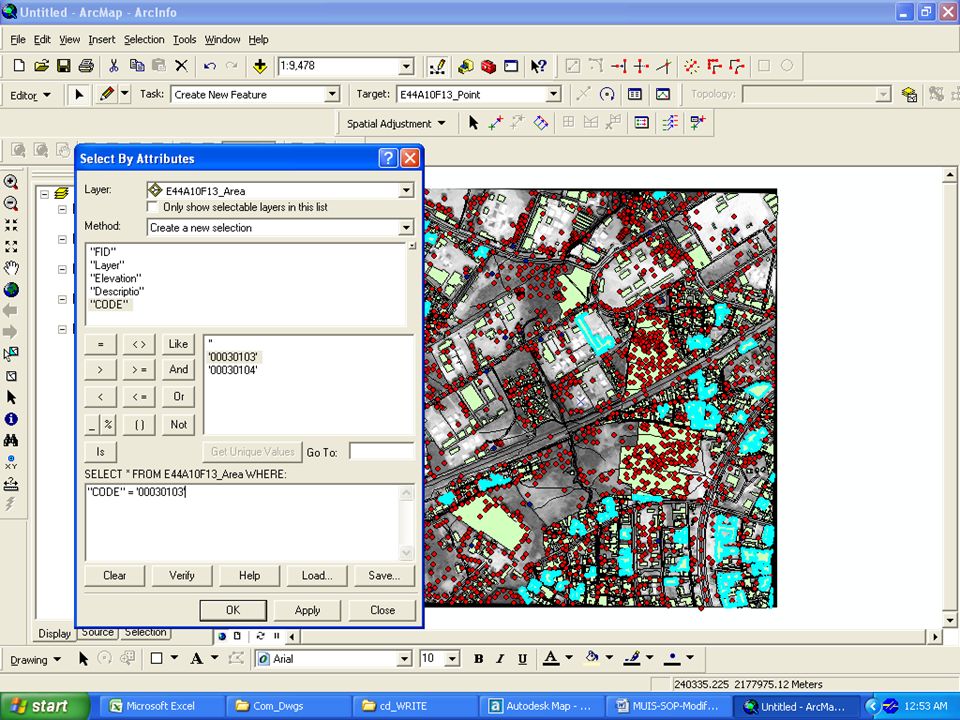Select the Edit Tool arrow

click(x=79, y=95)
